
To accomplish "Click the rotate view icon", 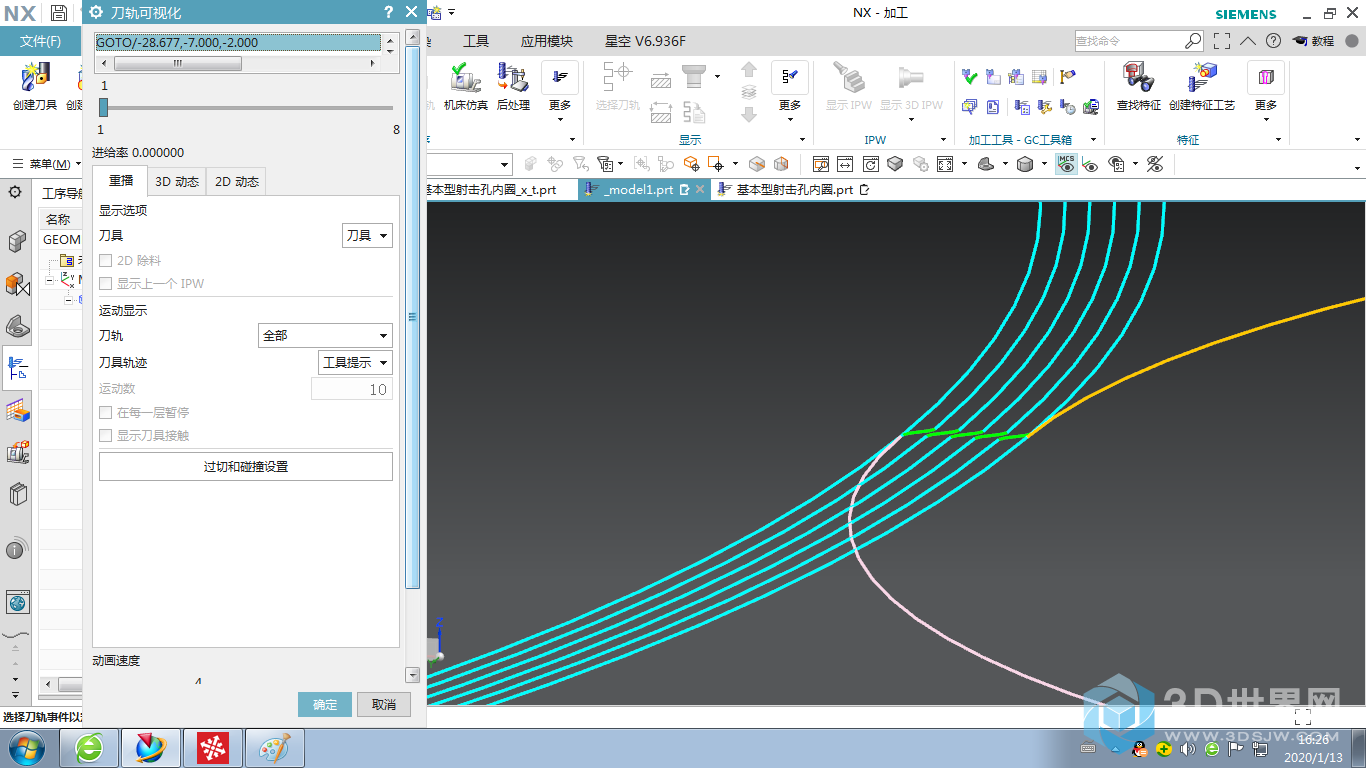I will coord(871,164).
